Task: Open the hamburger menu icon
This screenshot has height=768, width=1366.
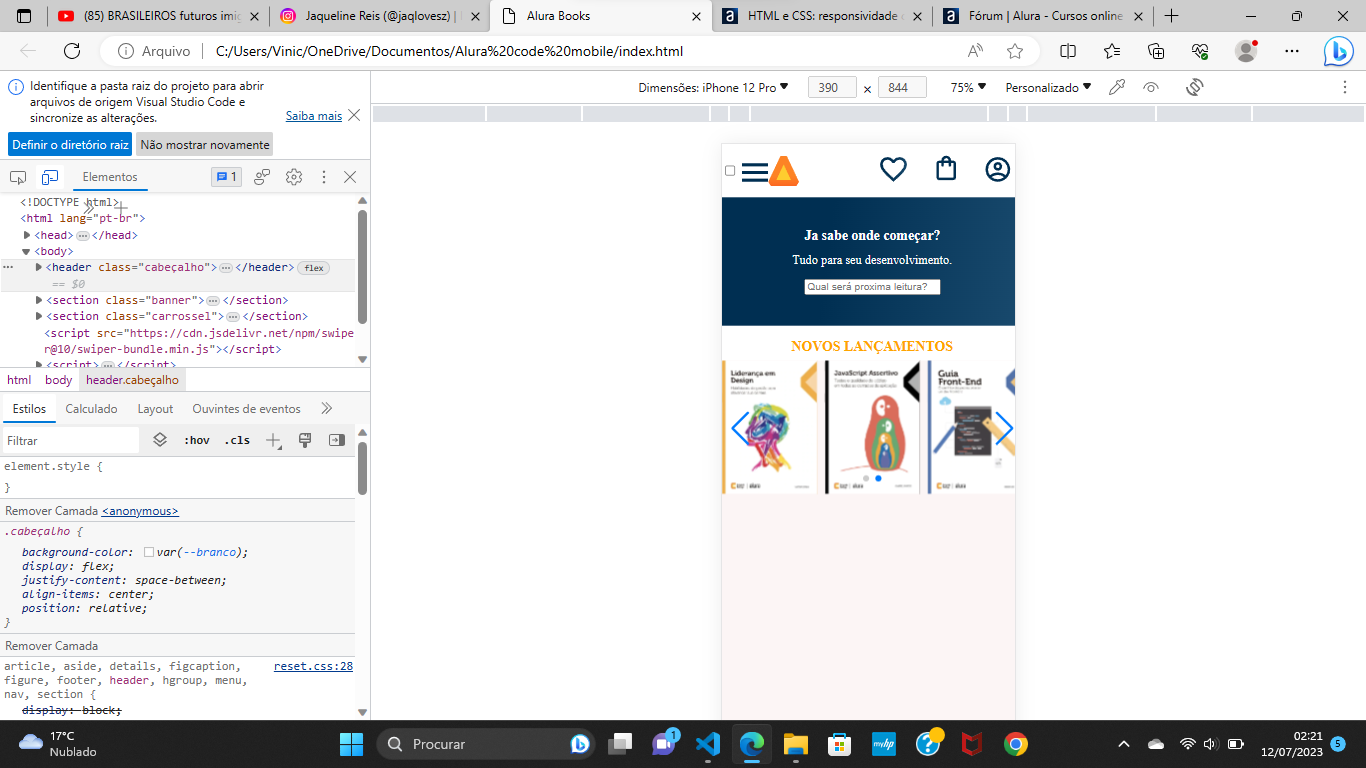Action: tap(755, 172)
